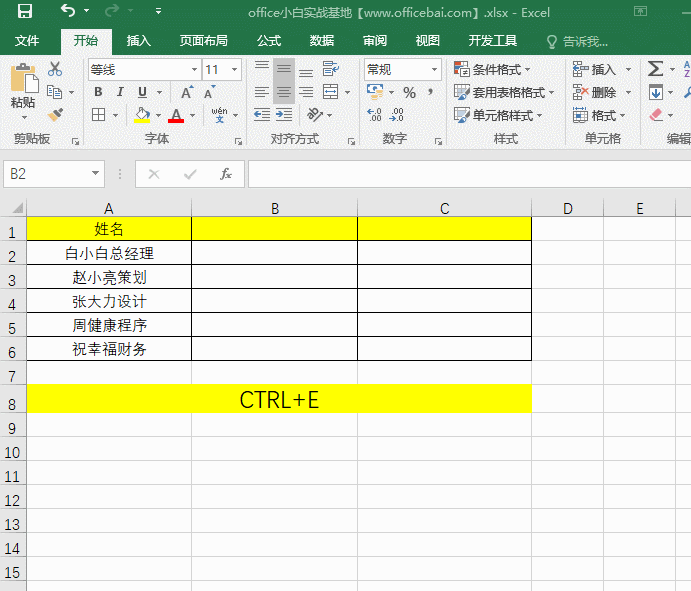Undo the last action
Image resolution: width=691 pixels, height=591 pixels.
[68, 10]
